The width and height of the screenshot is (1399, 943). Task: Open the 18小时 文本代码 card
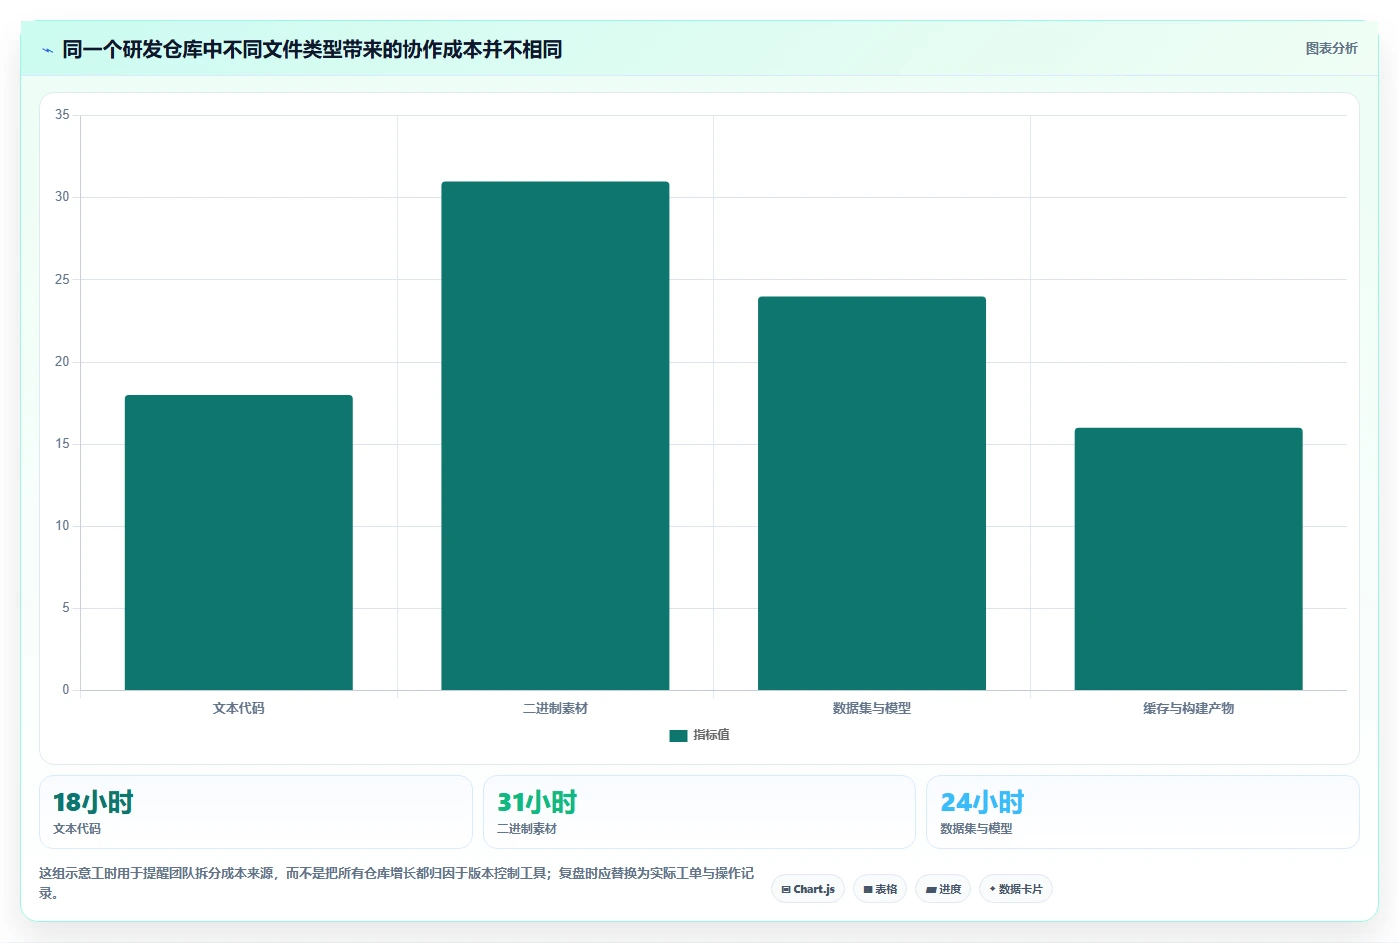(x=256, y=812)
